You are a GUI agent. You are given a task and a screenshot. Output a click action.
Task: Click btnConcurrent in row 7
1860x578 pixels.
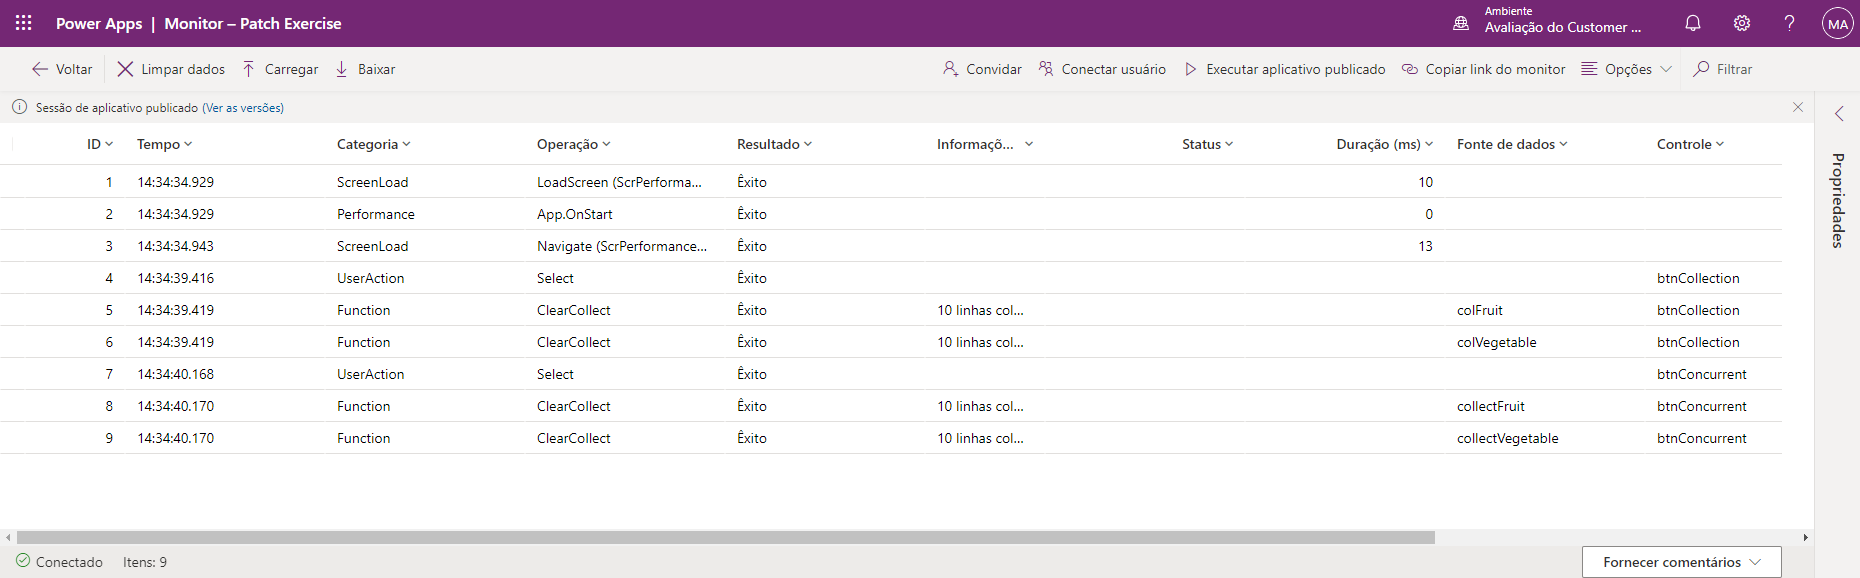1702,374
